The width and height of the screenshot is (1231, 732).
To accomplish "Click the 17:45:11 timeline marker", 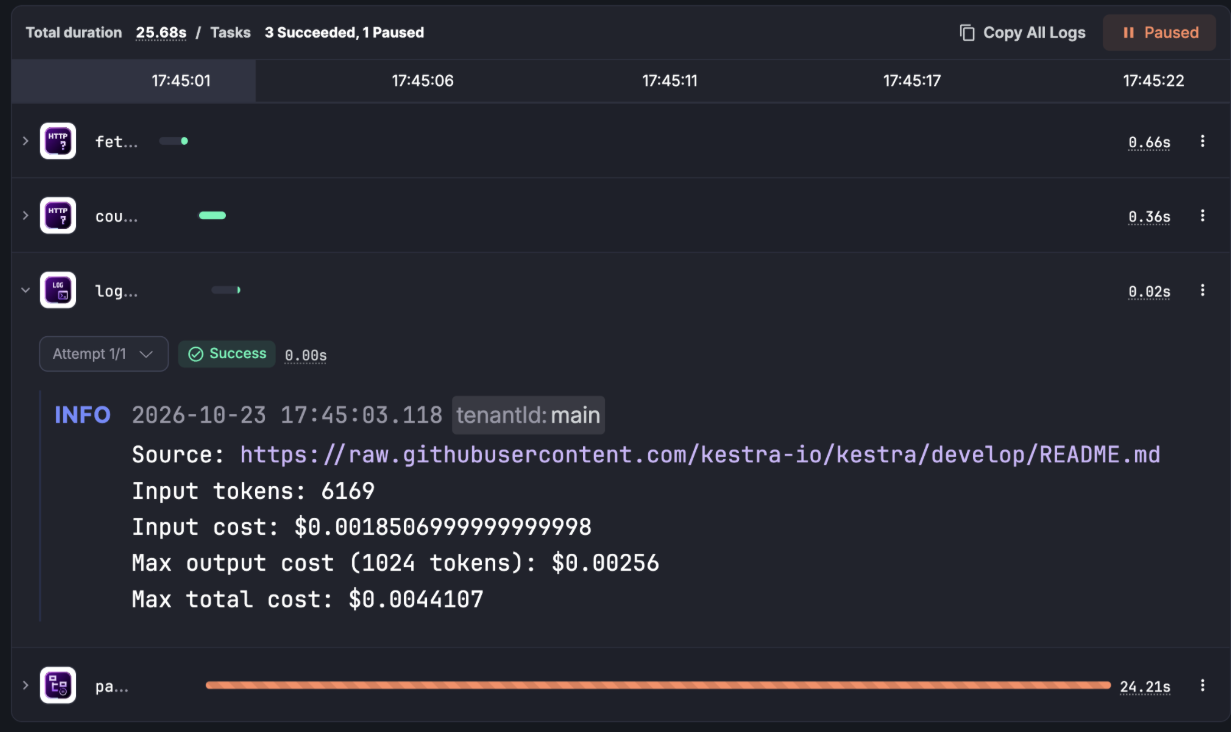I will click(670, 81).
